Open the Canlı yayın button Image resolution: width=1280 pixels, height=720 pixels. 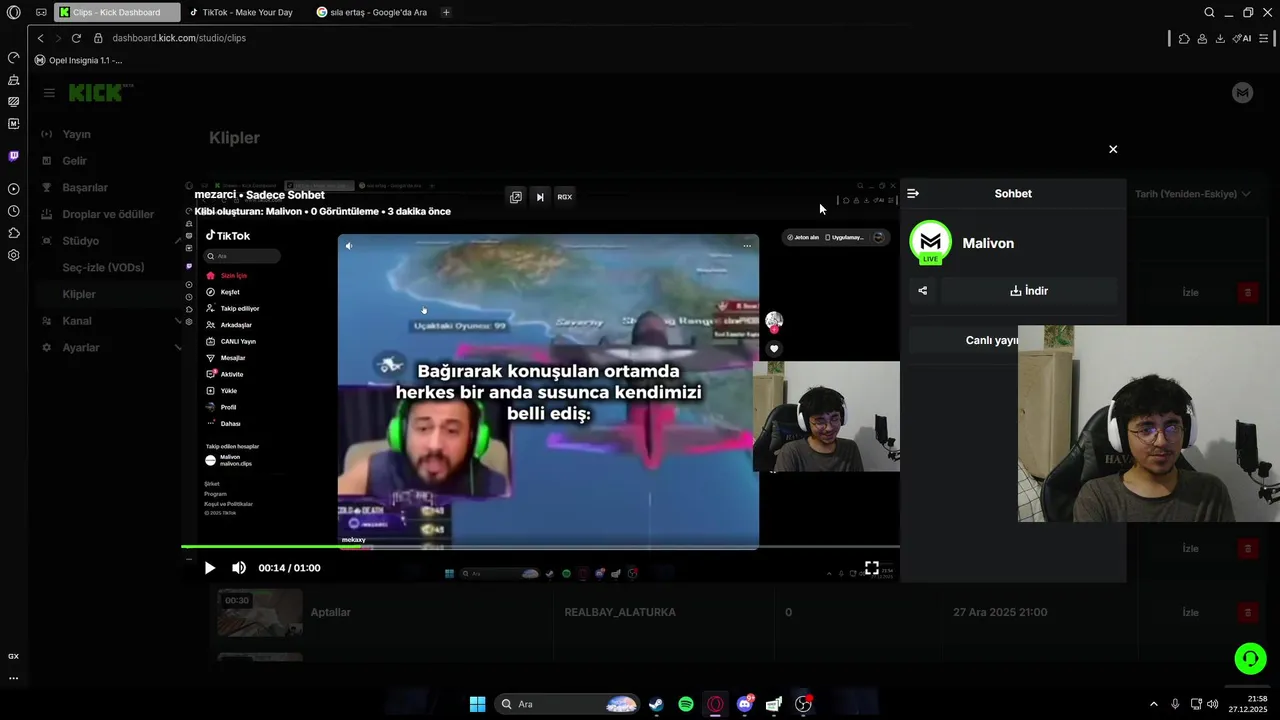coord(992,340)
